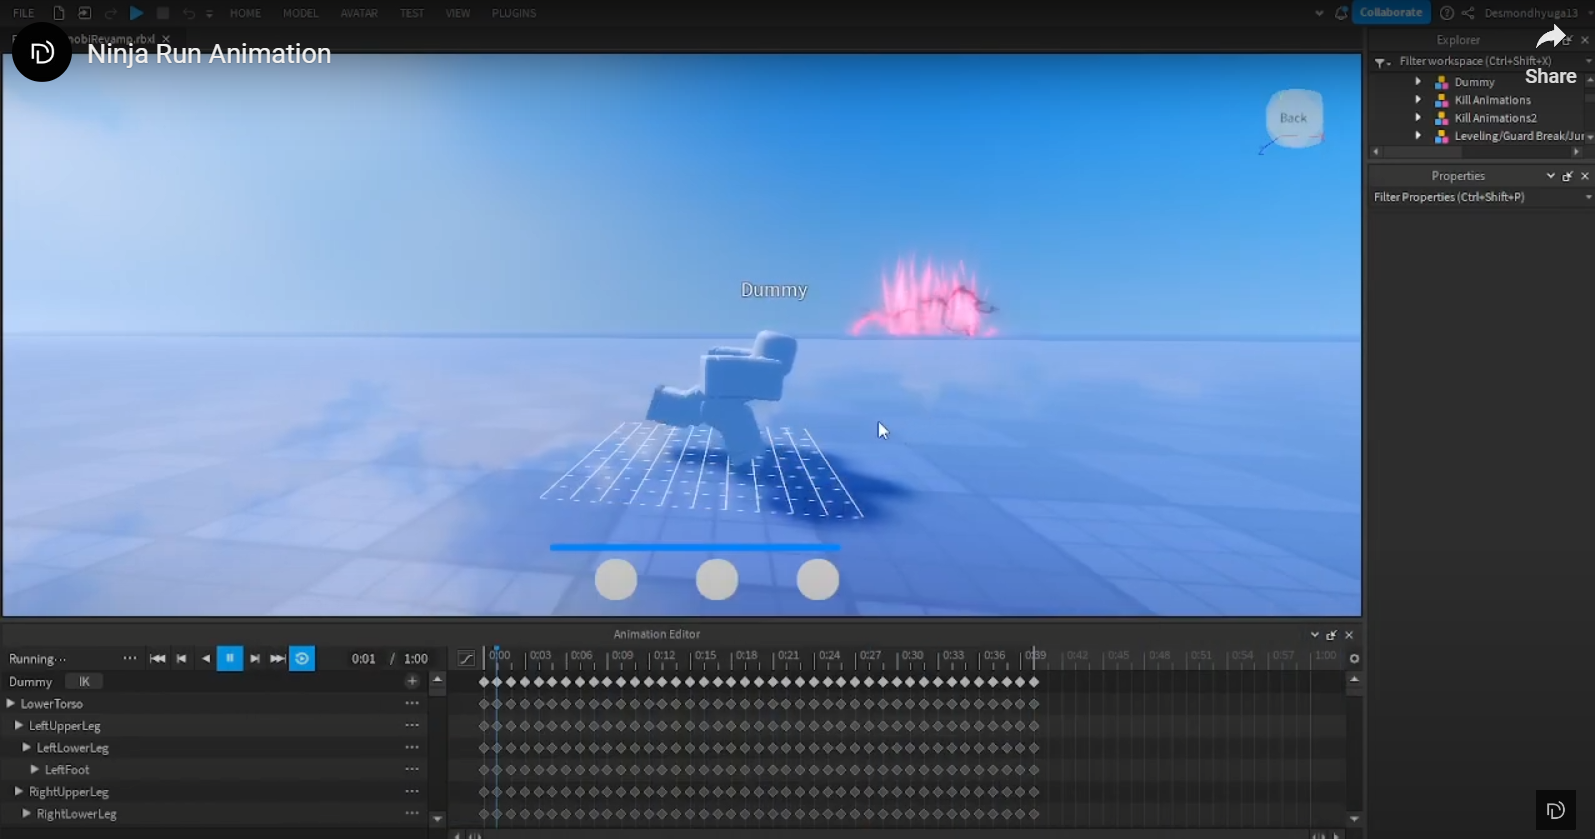Open LowerTorso track options
Image resolution: width=1595 pixels, height=839 pixels.
(x=412, y=703)
